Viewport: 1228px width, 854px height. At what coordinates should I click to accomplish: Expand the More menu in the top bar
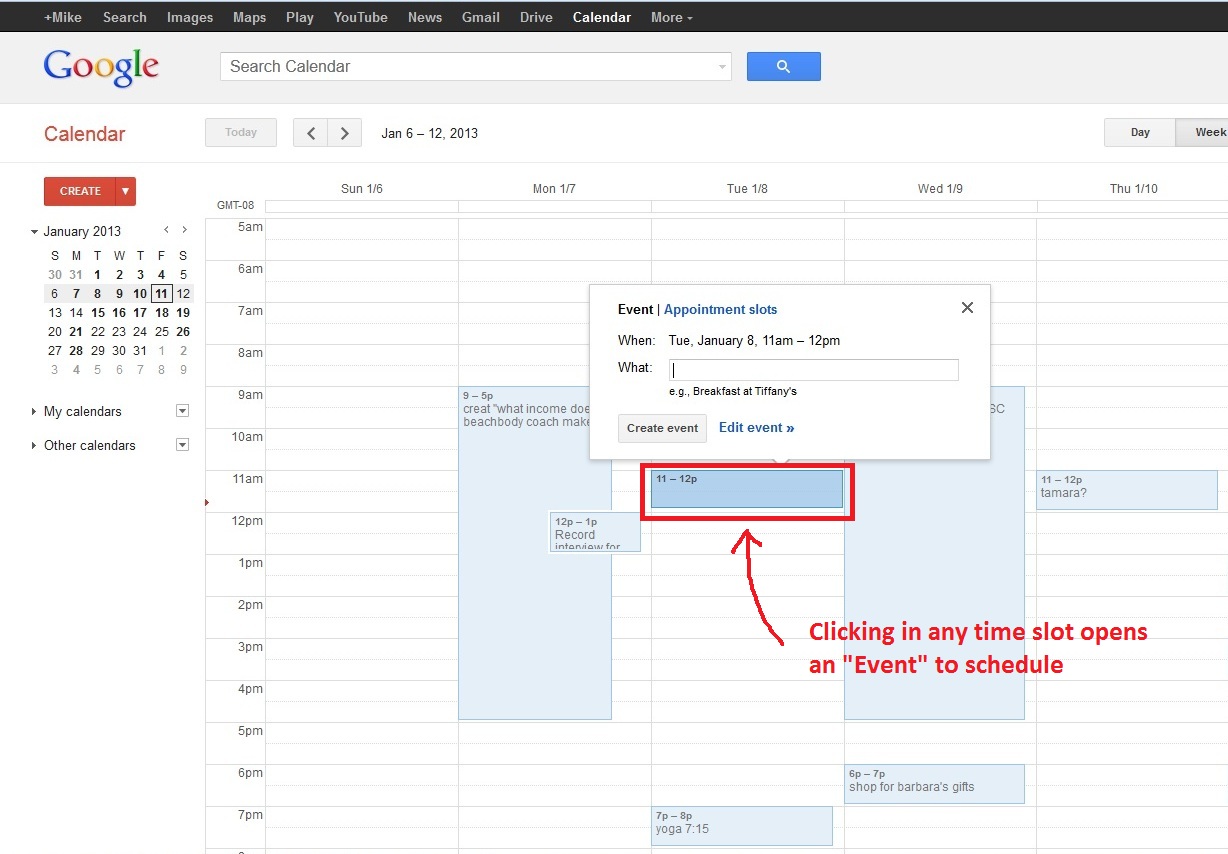671,16
